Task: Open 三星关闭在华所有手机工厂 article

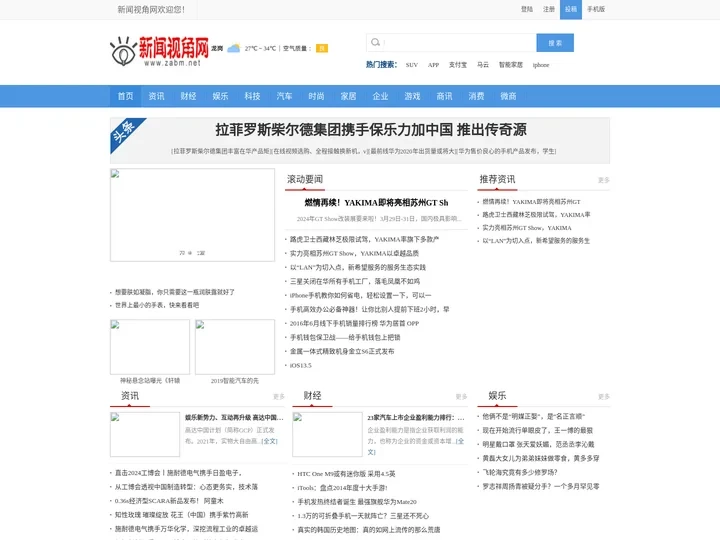Action: (x=354, y=281)
